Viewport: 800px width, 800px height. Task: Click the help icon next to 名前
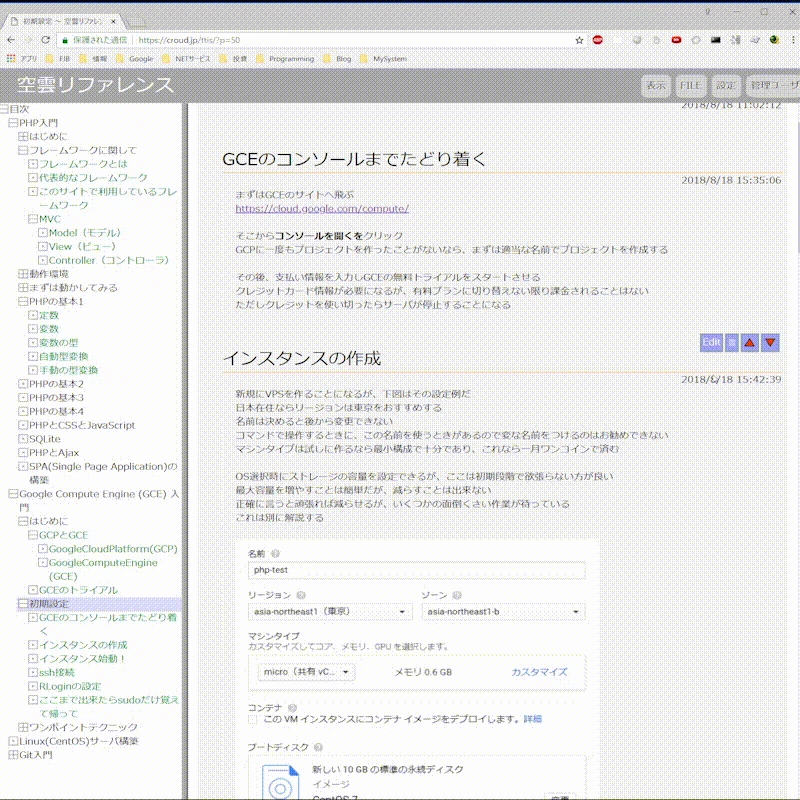coord(276,554)
